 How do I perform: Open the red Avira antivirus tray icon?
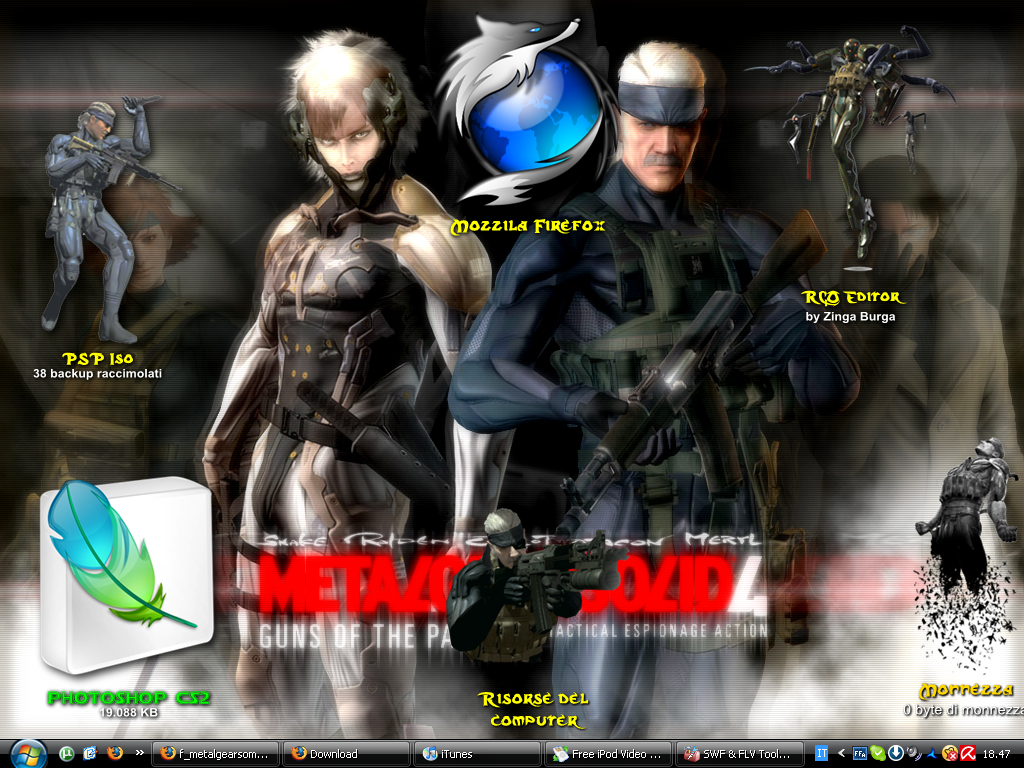pyautogui.click(x=968, y=754)
